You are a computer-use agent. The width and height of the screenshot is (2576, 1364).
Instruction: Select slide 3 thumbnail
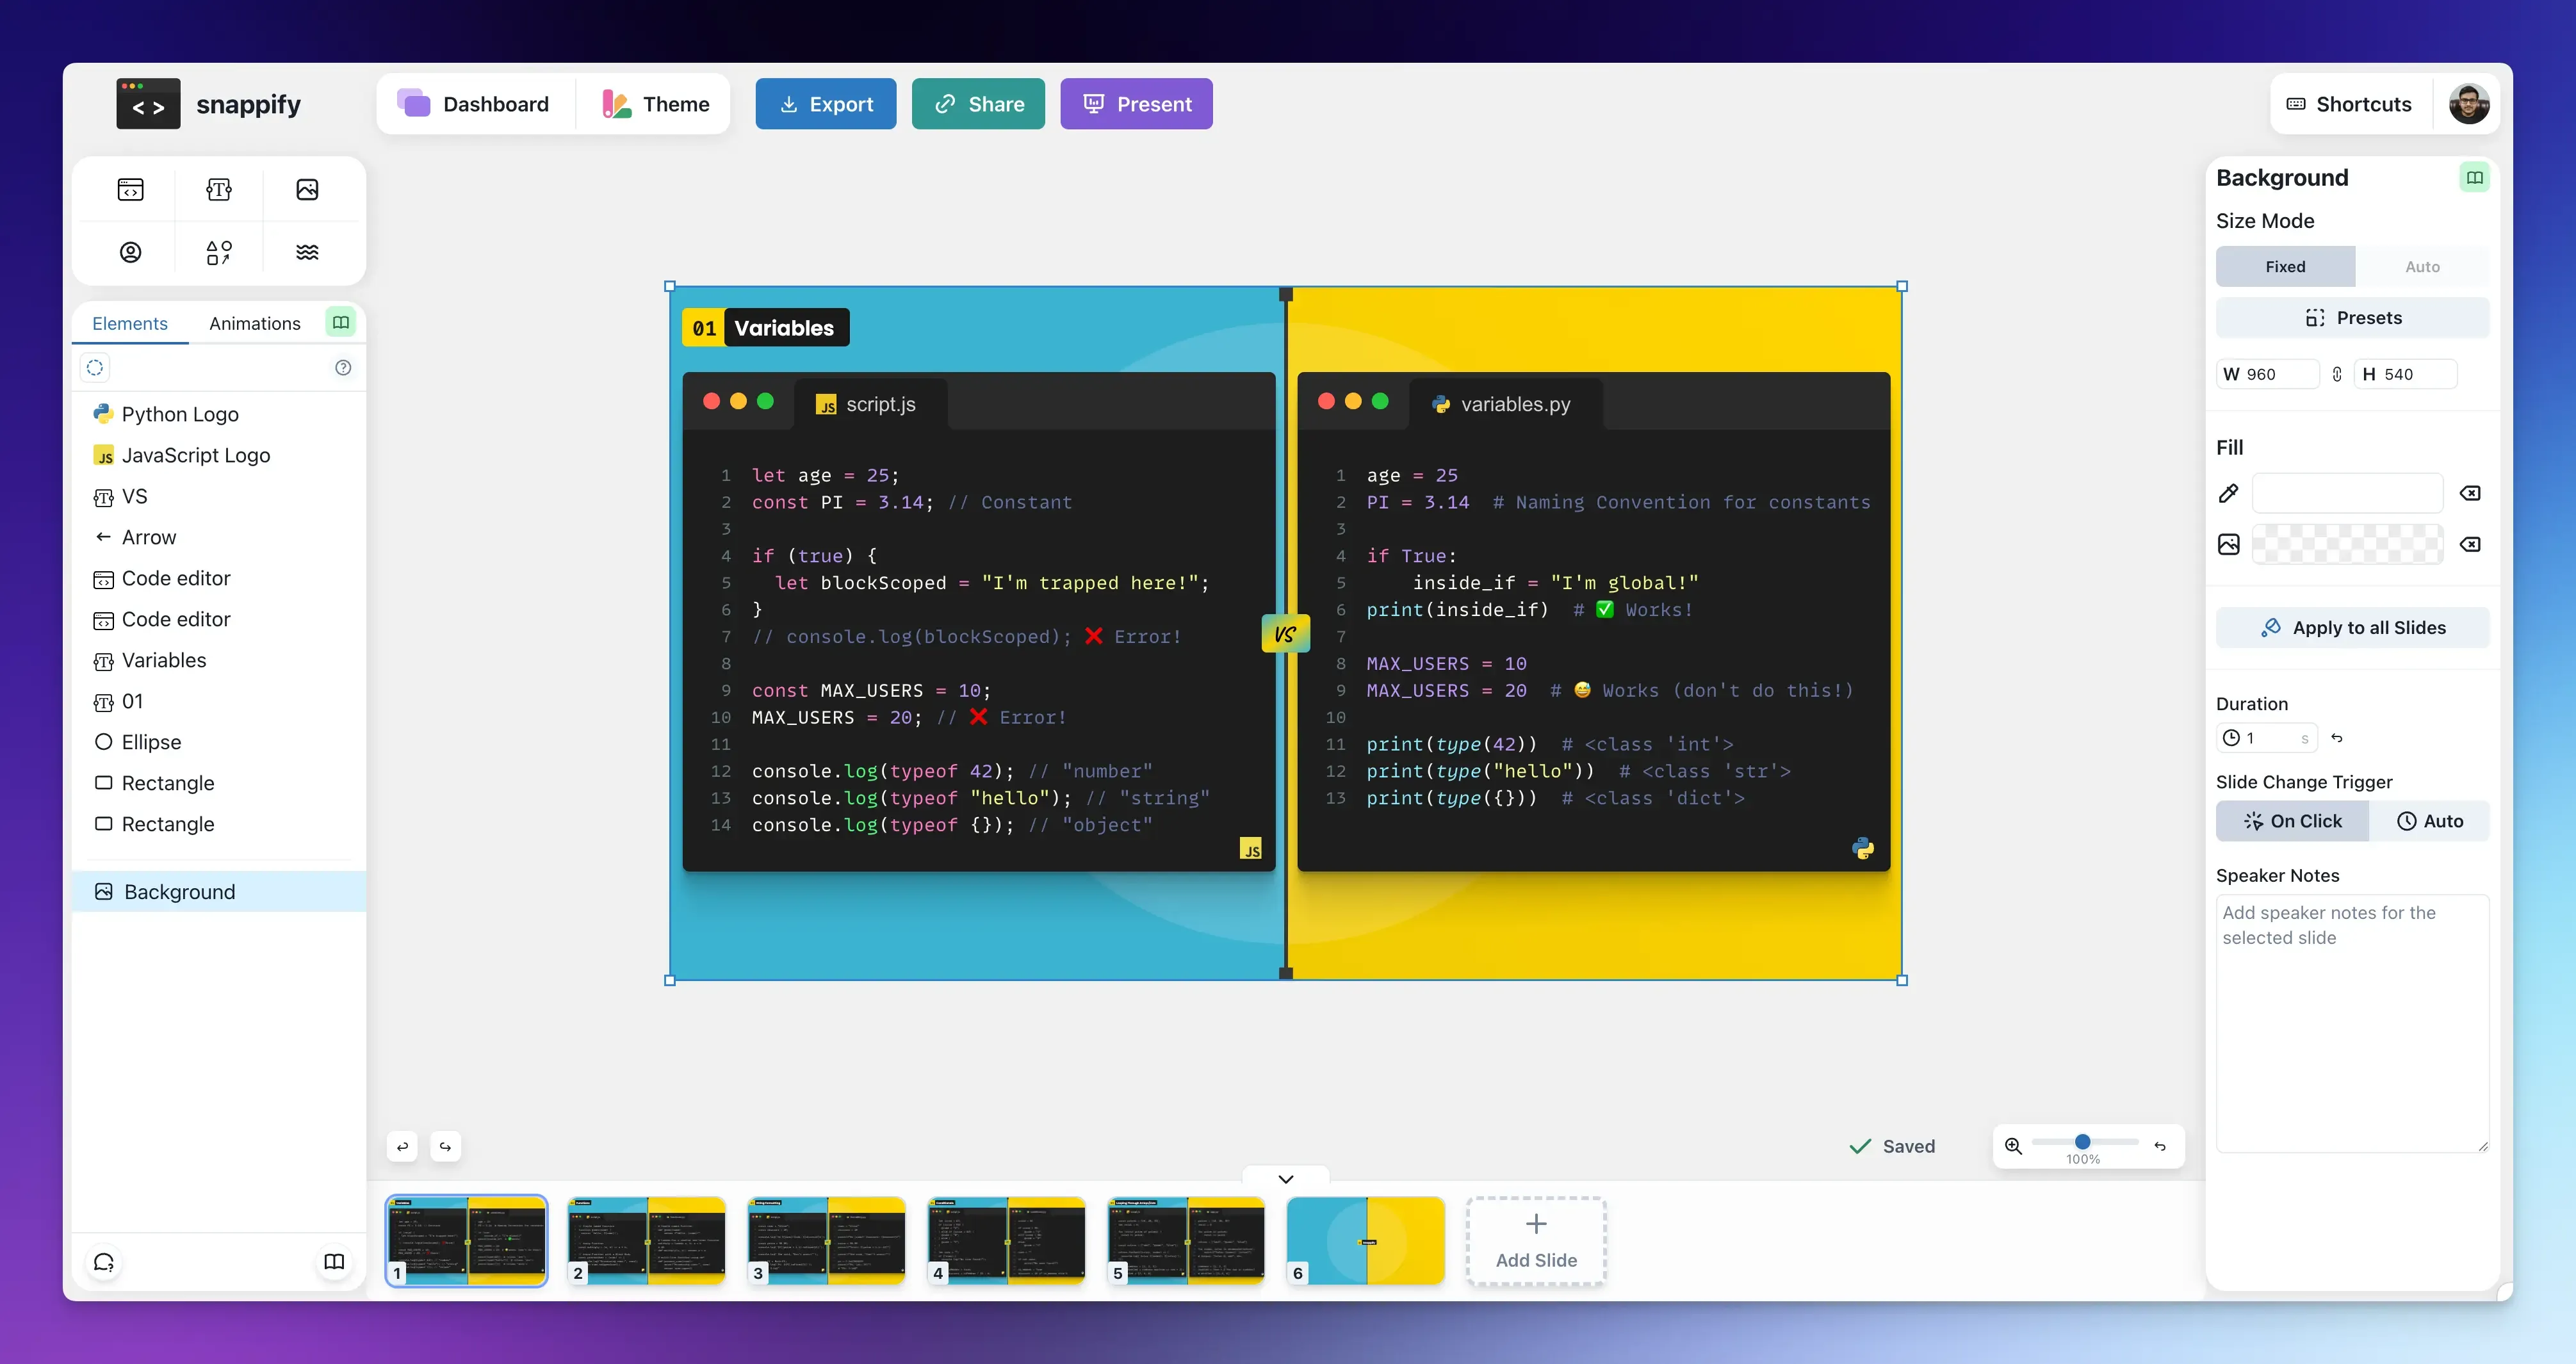(x=826, y=1241)
